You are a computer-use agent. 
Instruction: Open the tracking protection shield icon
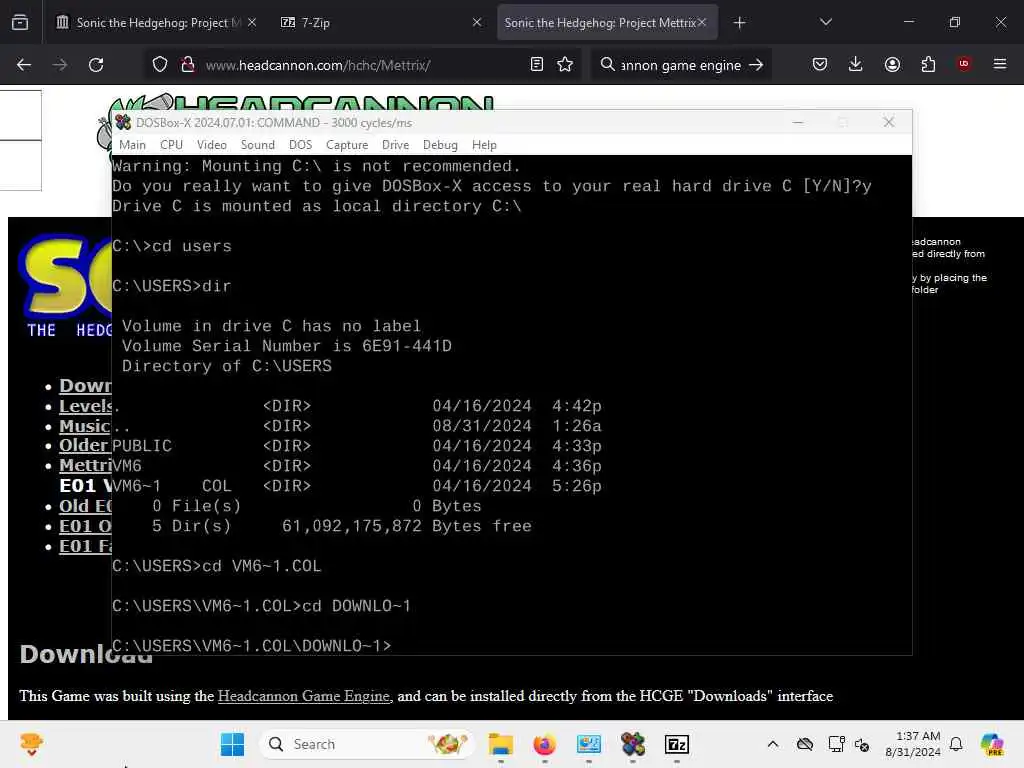160,65
